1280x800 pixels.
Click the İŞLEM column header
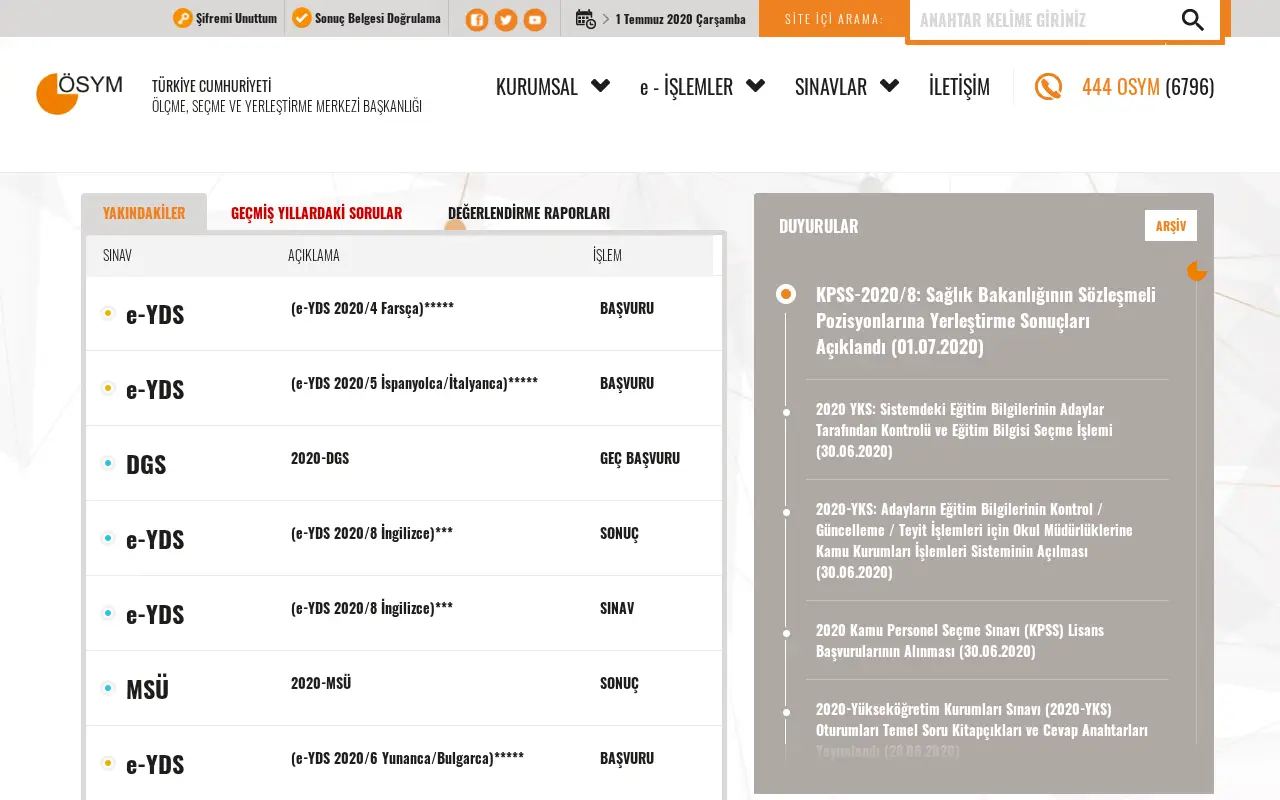607,255
